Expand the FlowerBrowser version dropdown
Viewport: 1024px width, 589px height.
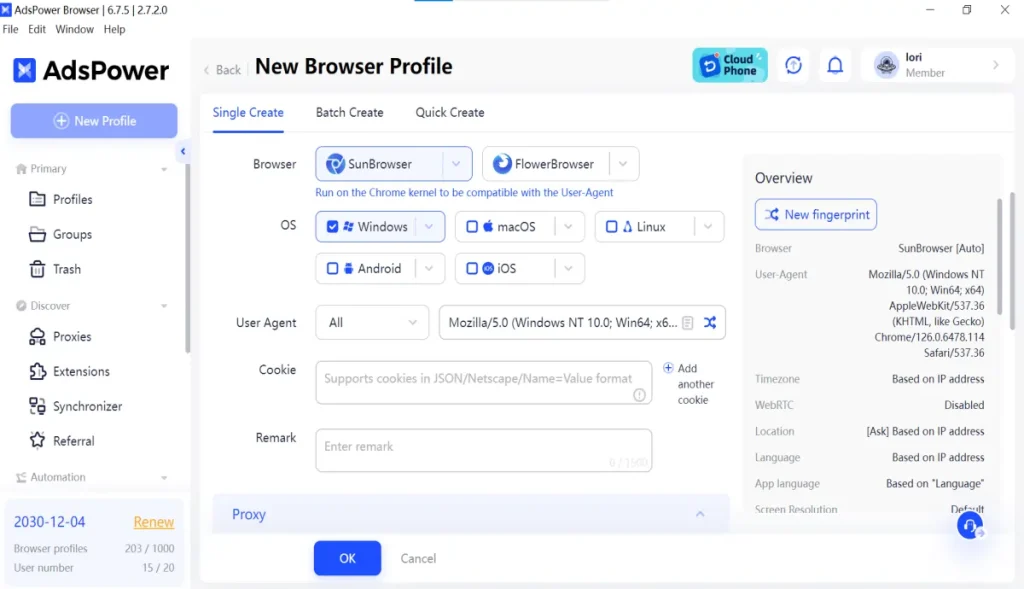coord(623,164)
